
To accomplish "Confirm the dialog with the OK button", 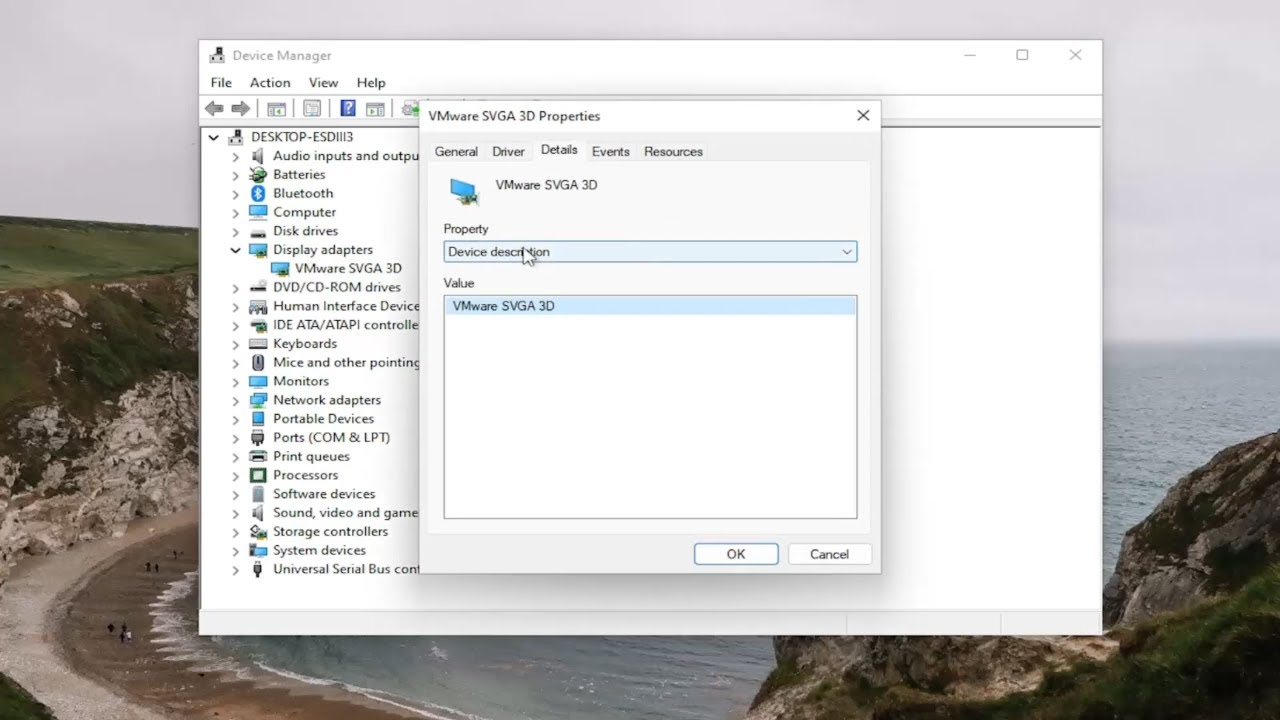I will pyautogui.click(x=736, y=554).
